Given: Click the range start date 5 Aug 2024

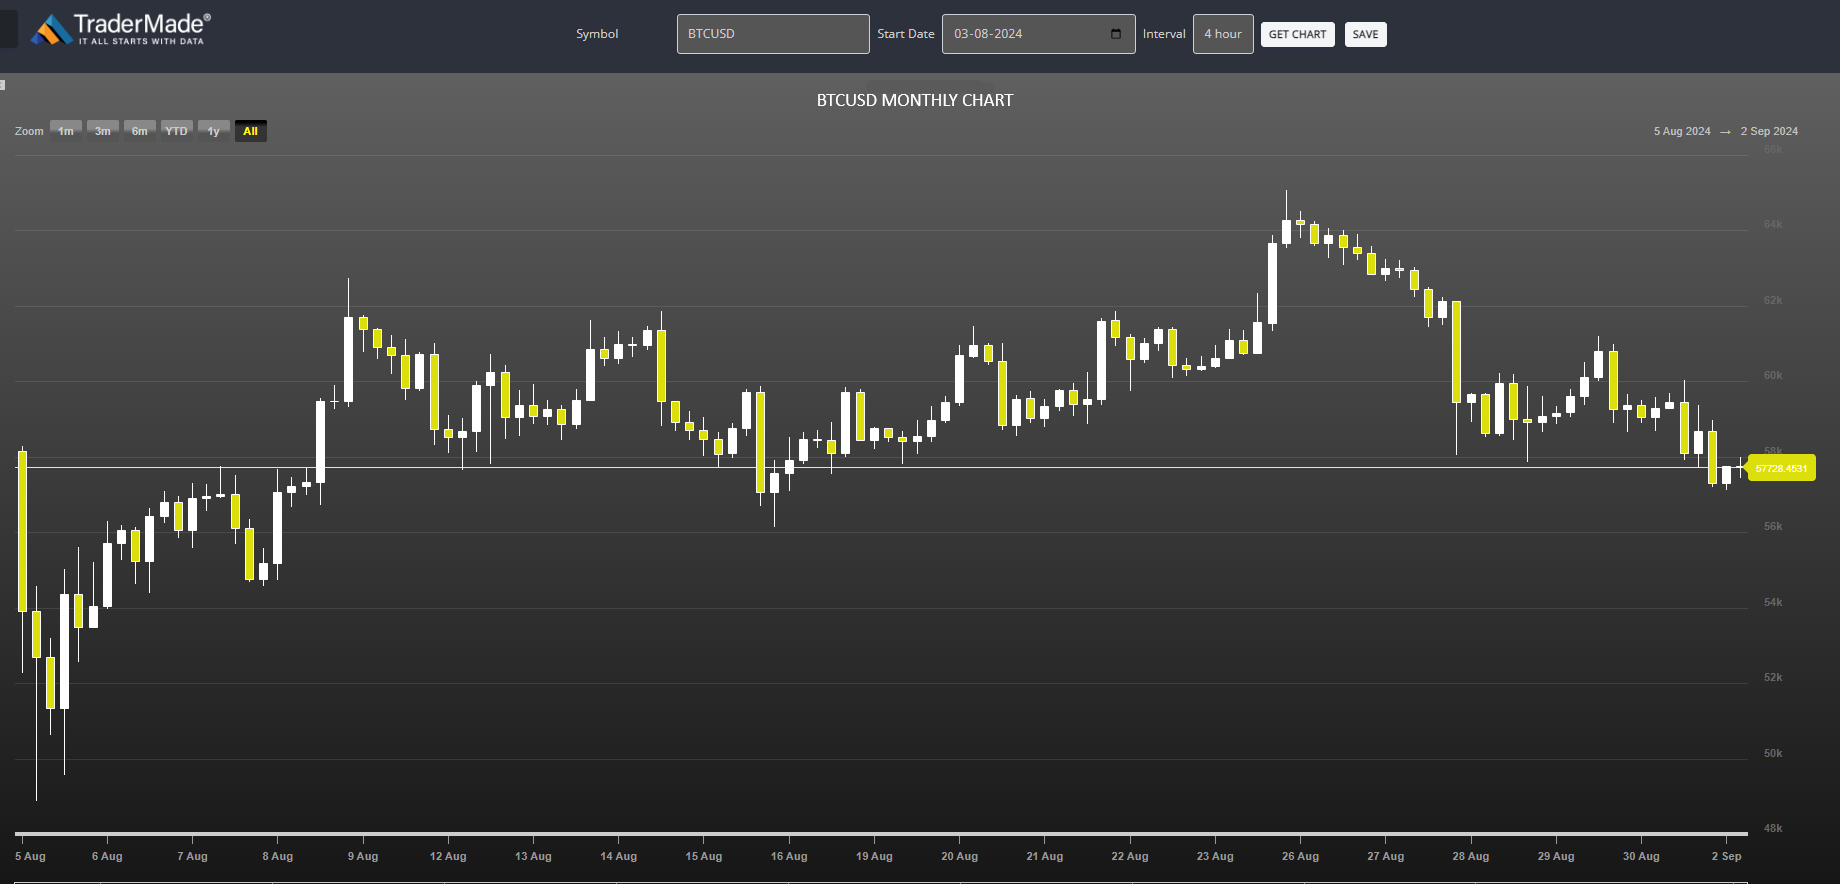Looking at the screenshot, I should [x=1682, y=131].
